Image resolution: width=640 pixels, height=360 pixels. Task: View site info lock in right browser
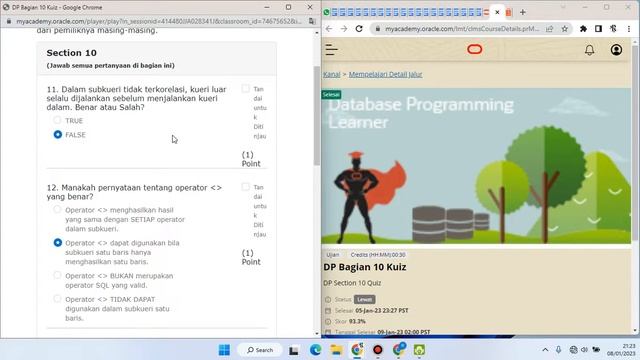378,29
